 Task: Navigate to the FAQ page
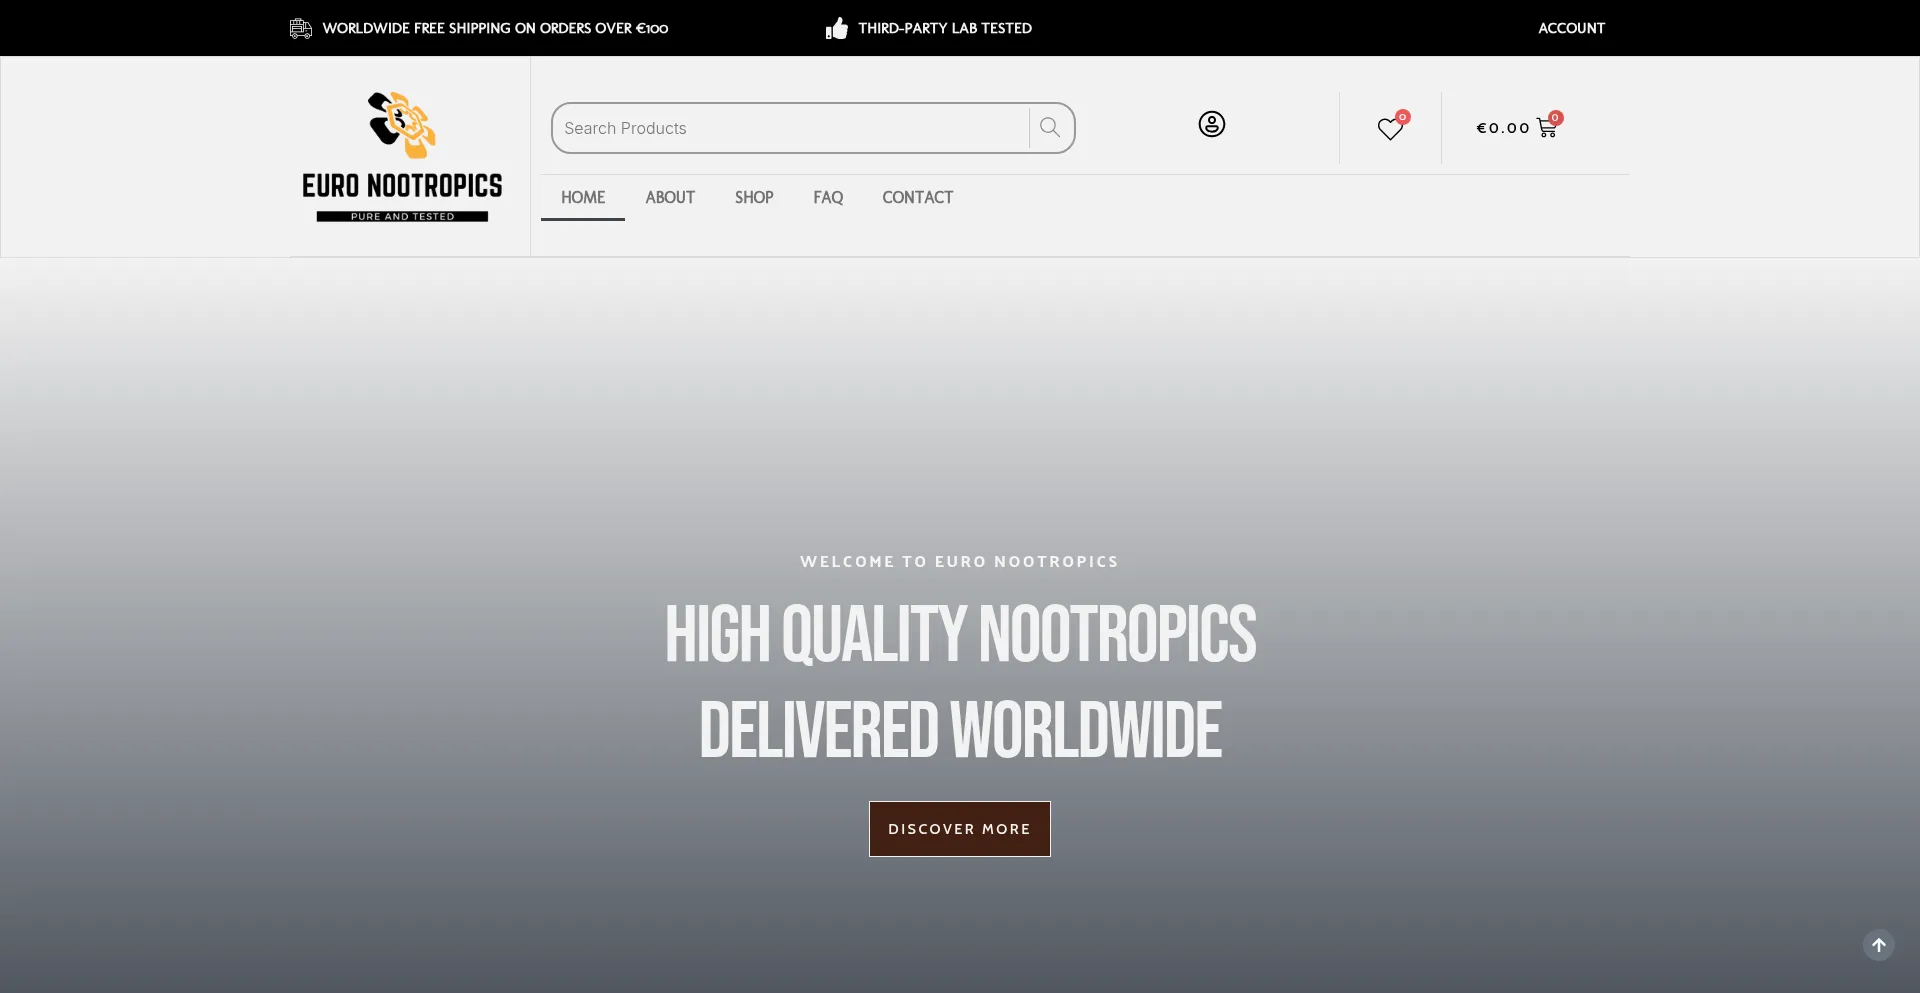coord(828,198)
